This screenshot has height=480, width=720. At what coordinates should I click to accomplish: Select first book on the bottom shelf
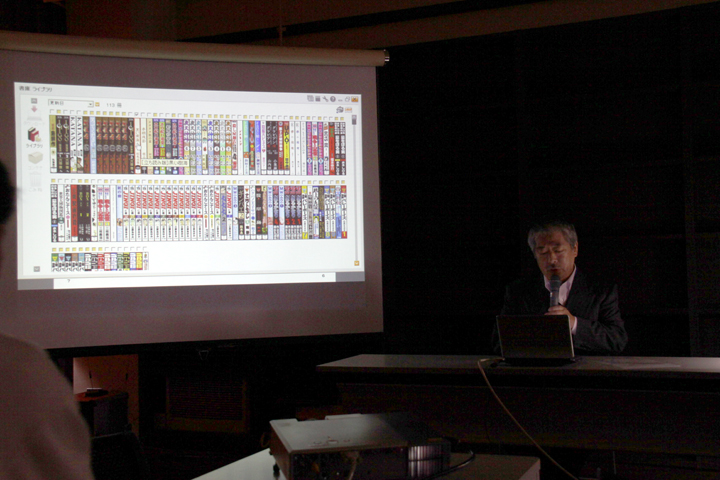(x=55, y=262)
